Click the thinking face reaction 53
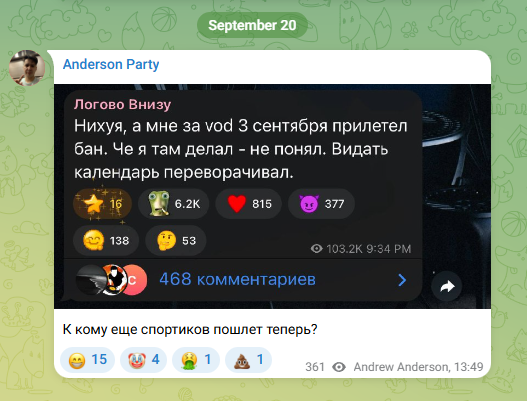 click(175, 240)
